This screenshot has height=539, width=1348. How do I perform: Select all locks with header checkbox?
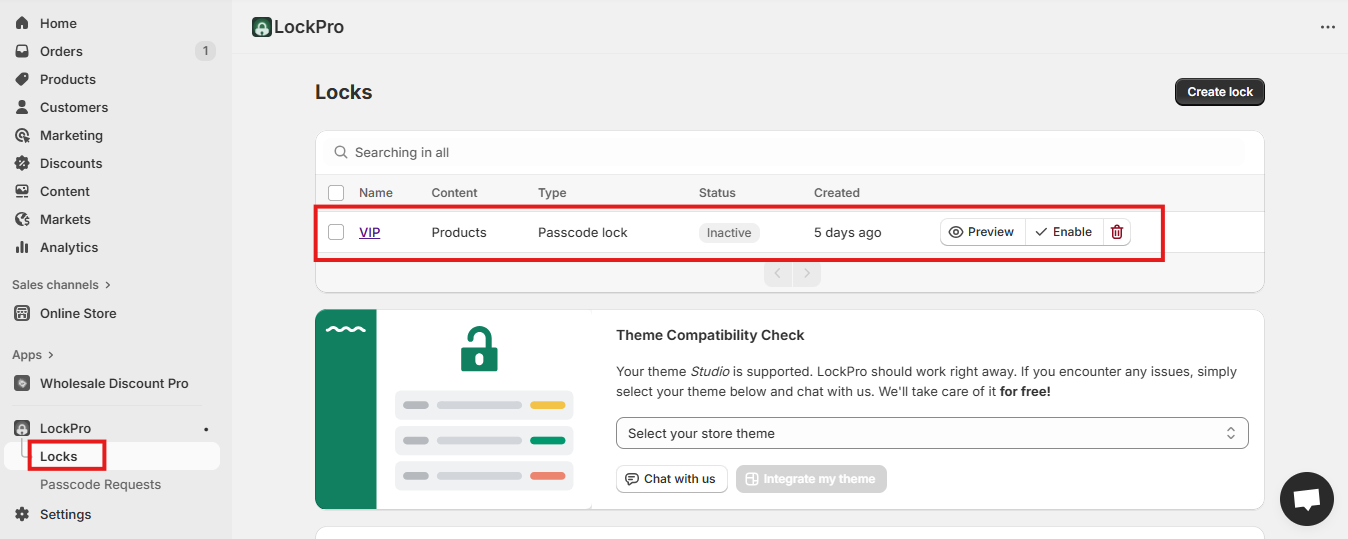click(336, 193)
